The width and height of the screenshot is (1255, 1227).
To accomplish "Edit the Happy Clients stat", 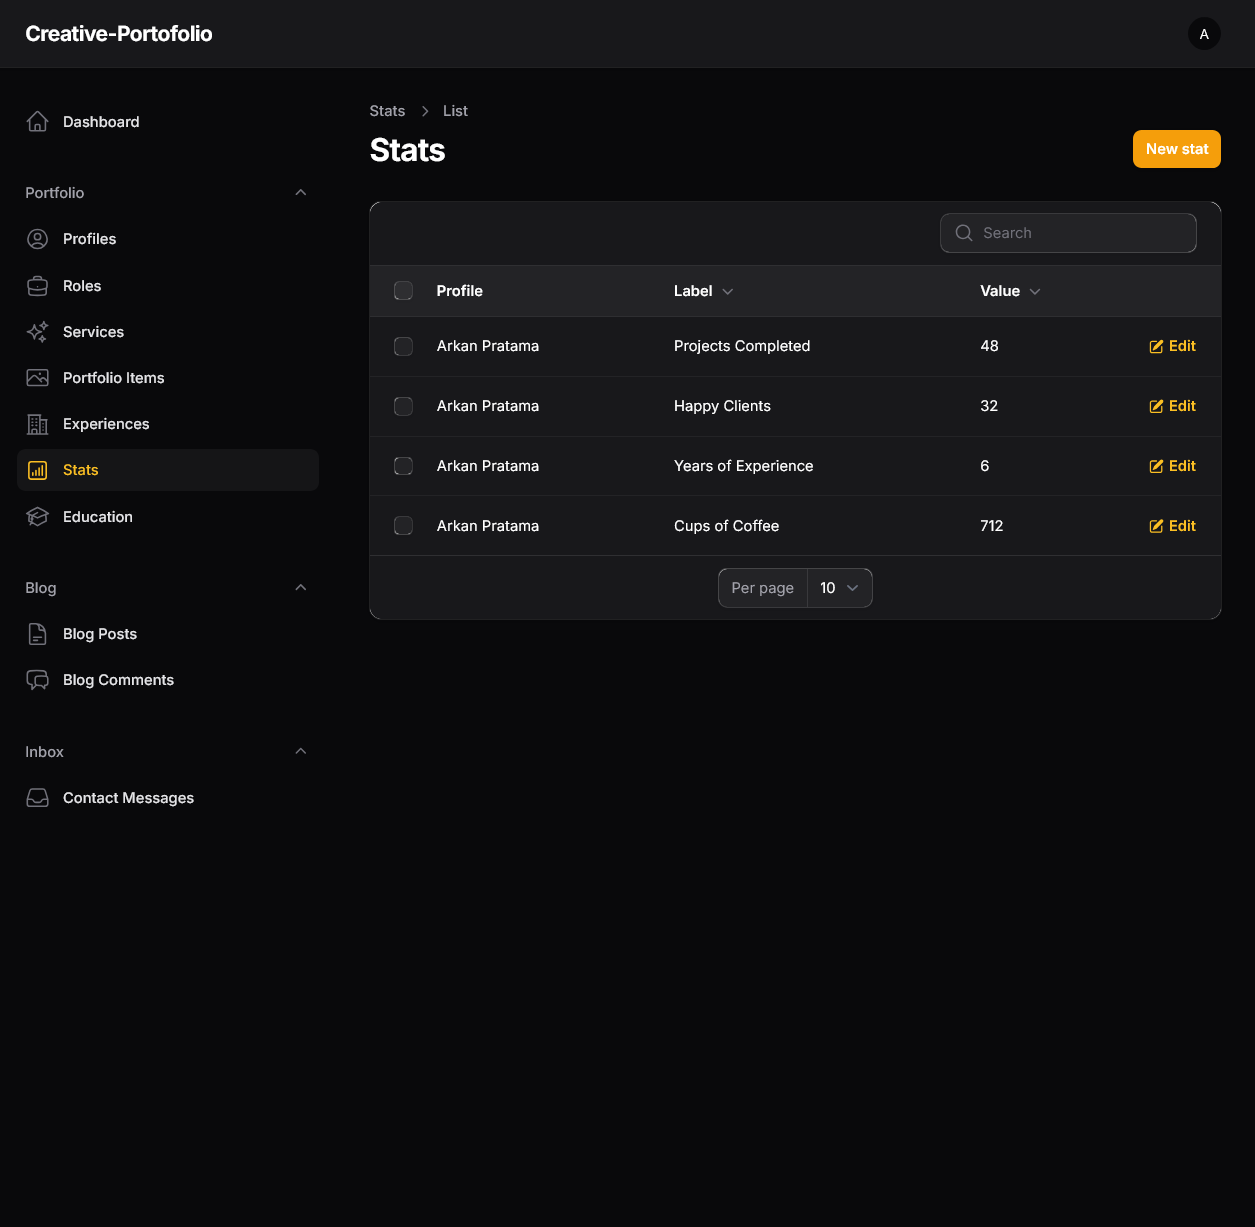I will point(1172,406).
